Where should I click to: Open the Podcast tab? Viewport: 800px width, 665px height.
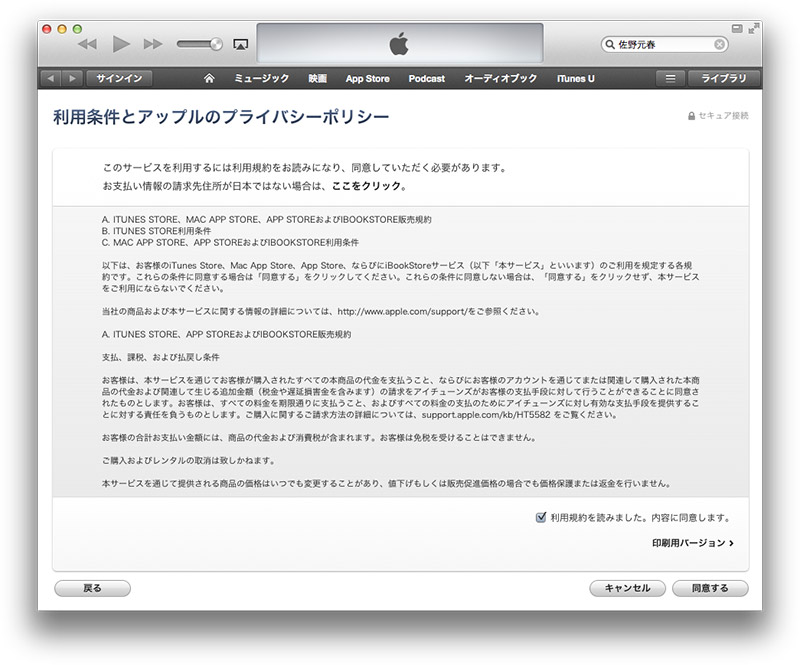(x=427, y=78)
